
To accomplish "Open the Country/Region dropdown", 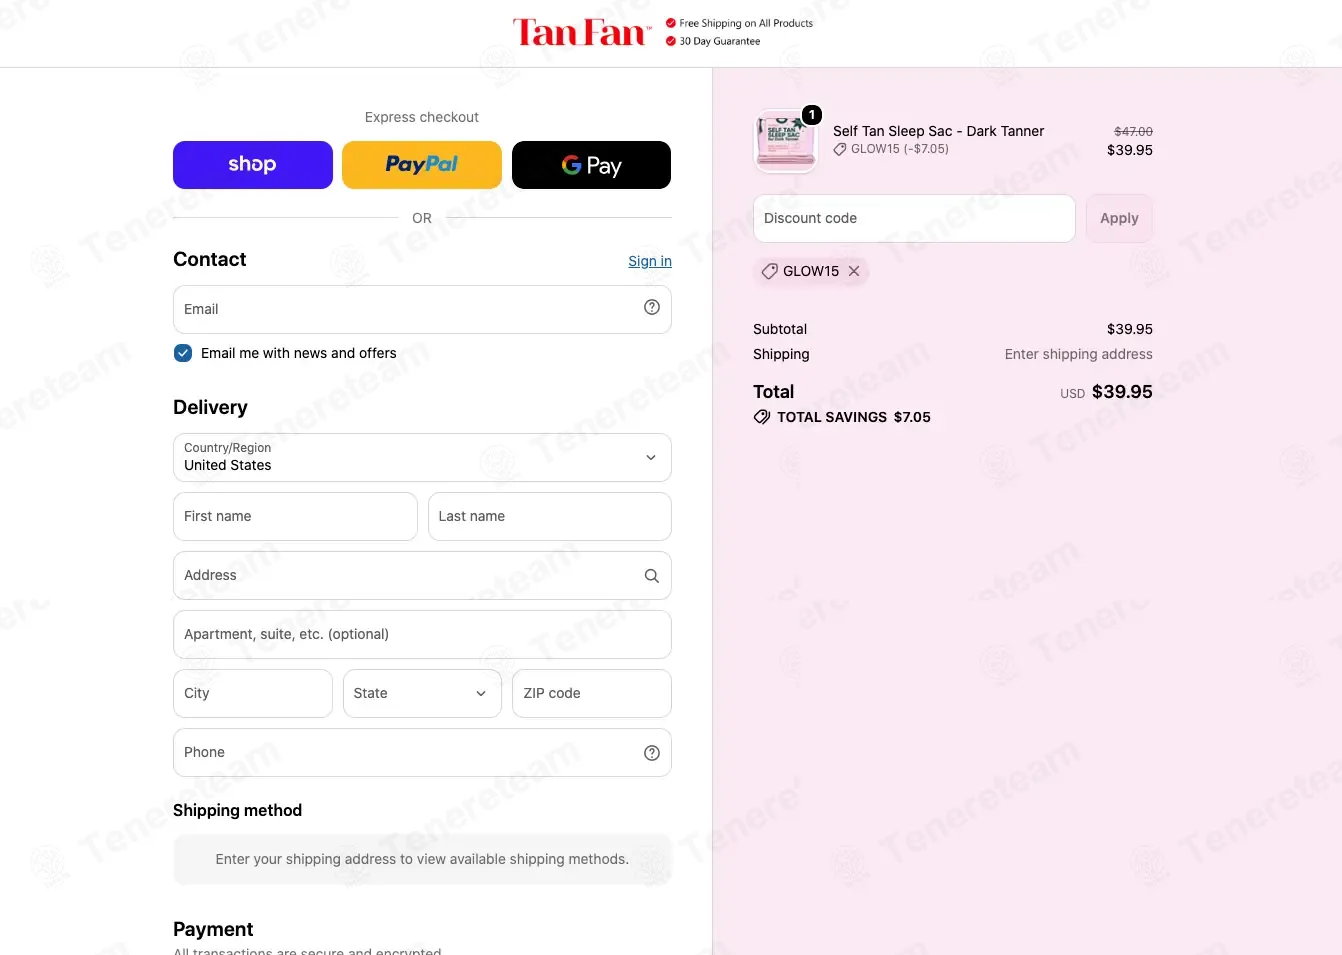I will click(x=422, y=458).
